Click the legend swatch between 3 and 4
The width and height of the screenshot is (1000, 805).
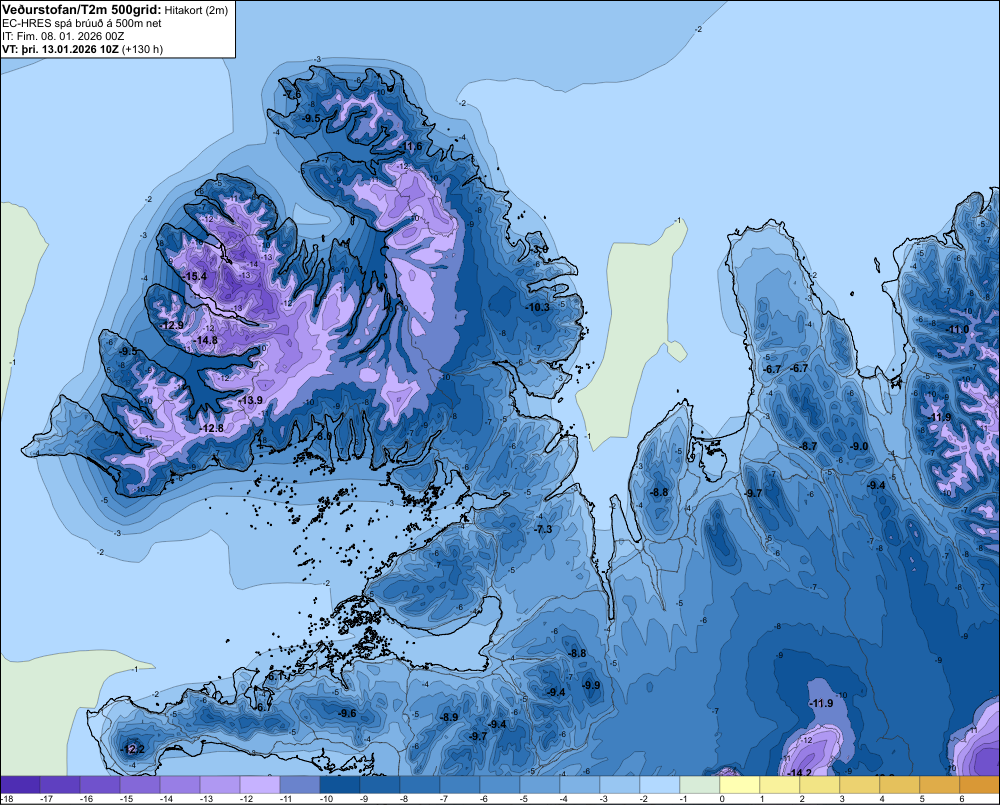coord(859,785)
